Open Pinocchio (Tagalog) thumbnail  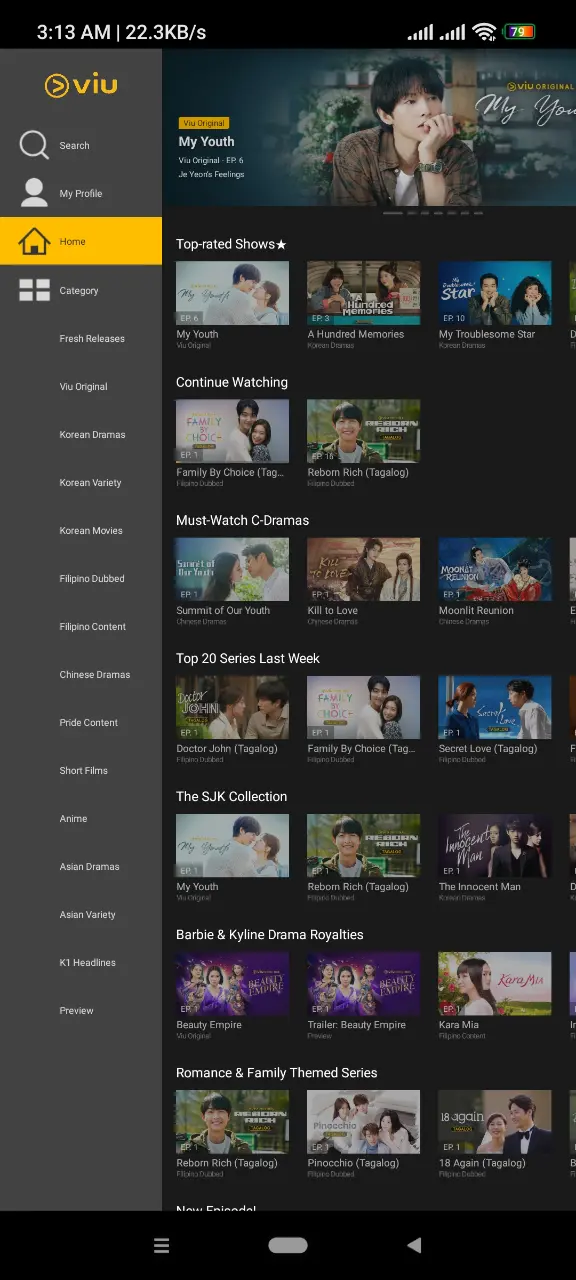click(363, 1121)
